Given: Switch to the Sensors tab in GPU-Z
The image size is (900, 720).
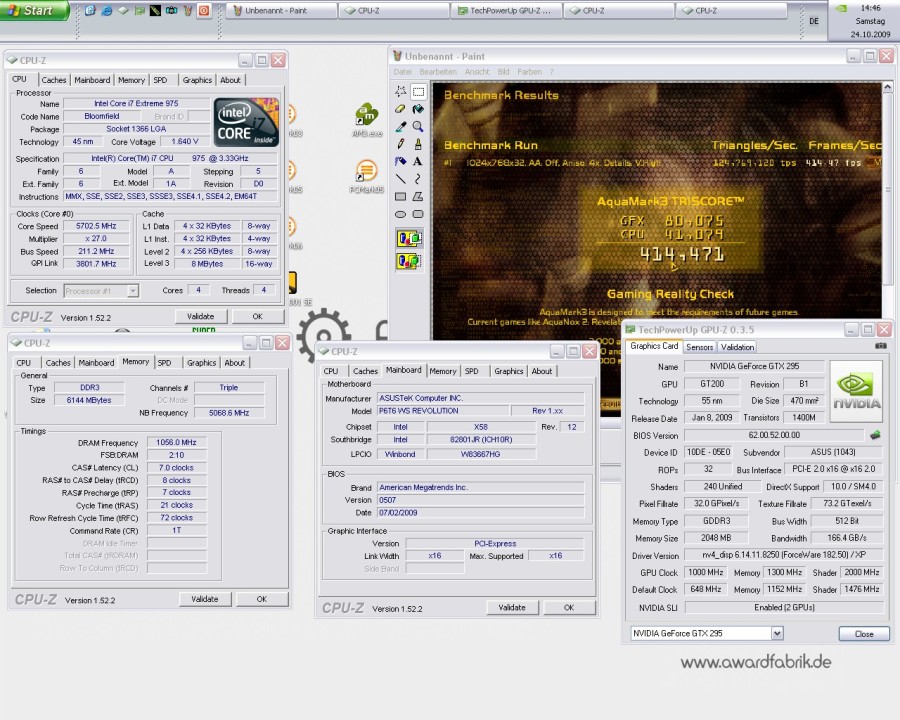Looking at the screenshot, I should tap(699, 347).
